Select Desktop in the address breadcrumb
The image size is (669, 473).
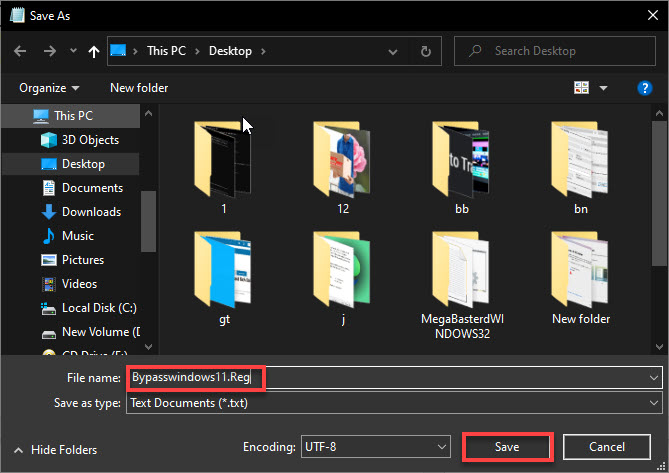click(230, 51)
